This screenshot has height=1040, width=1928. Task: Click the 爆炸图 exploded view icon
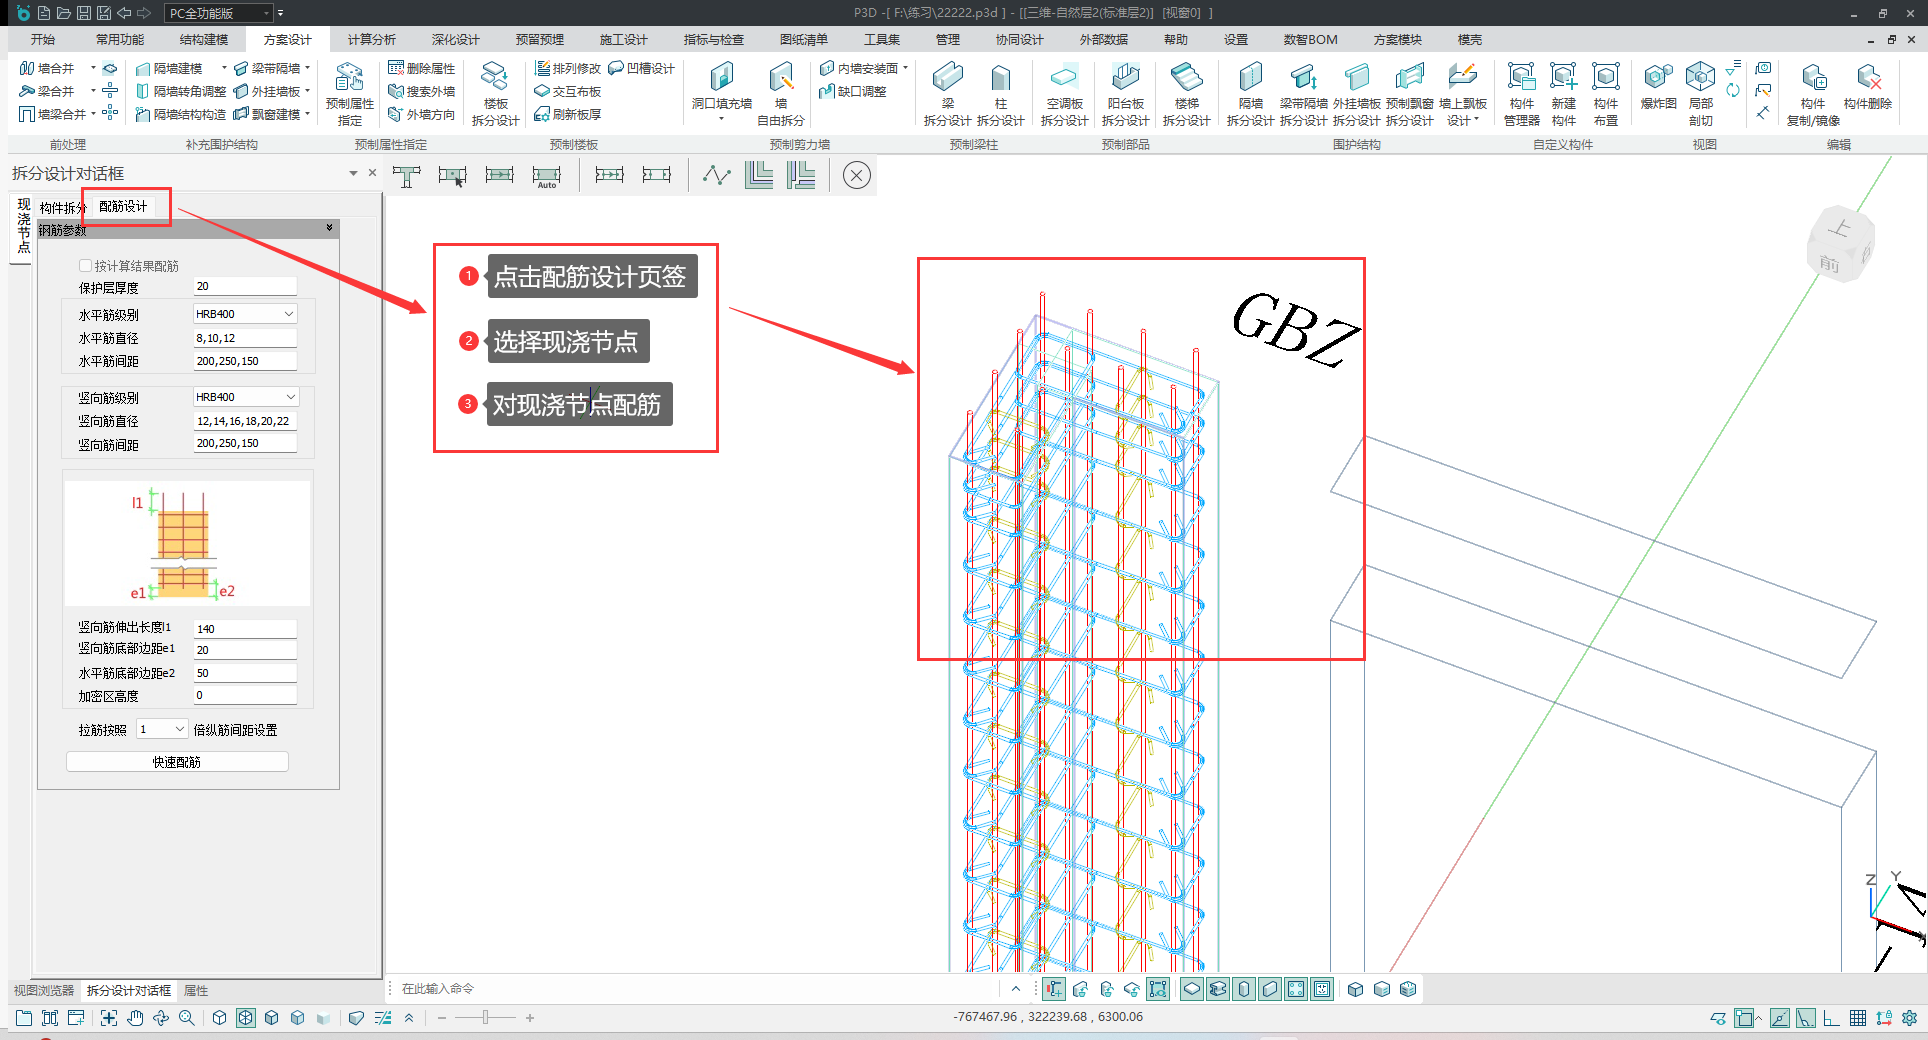(1658, 79)
